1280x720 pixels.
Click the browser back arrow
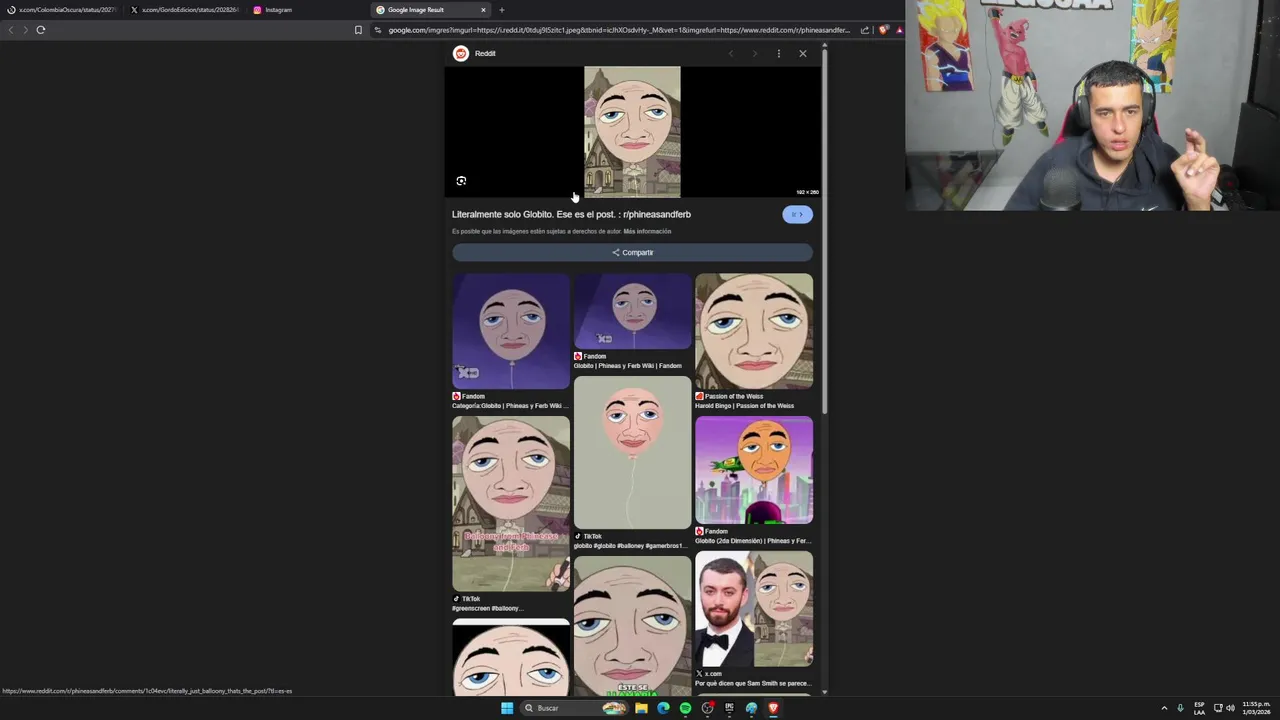click(x=11, y=30)
